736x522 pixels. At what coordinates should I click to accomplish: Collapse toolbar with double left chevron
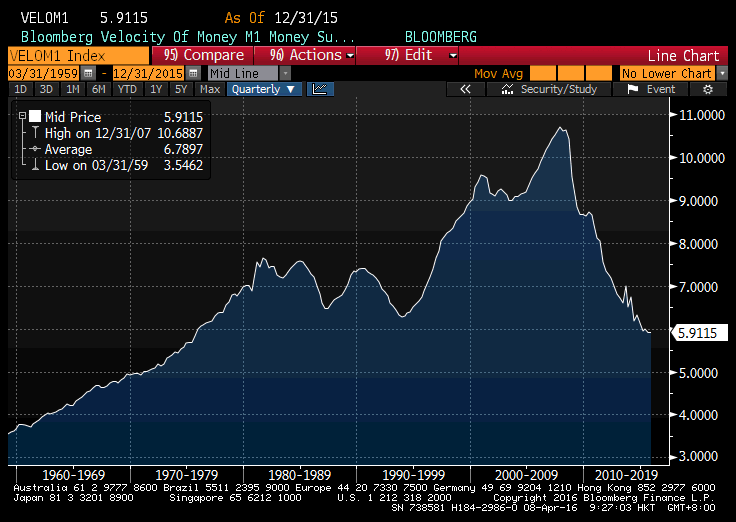tap(465, 89)
